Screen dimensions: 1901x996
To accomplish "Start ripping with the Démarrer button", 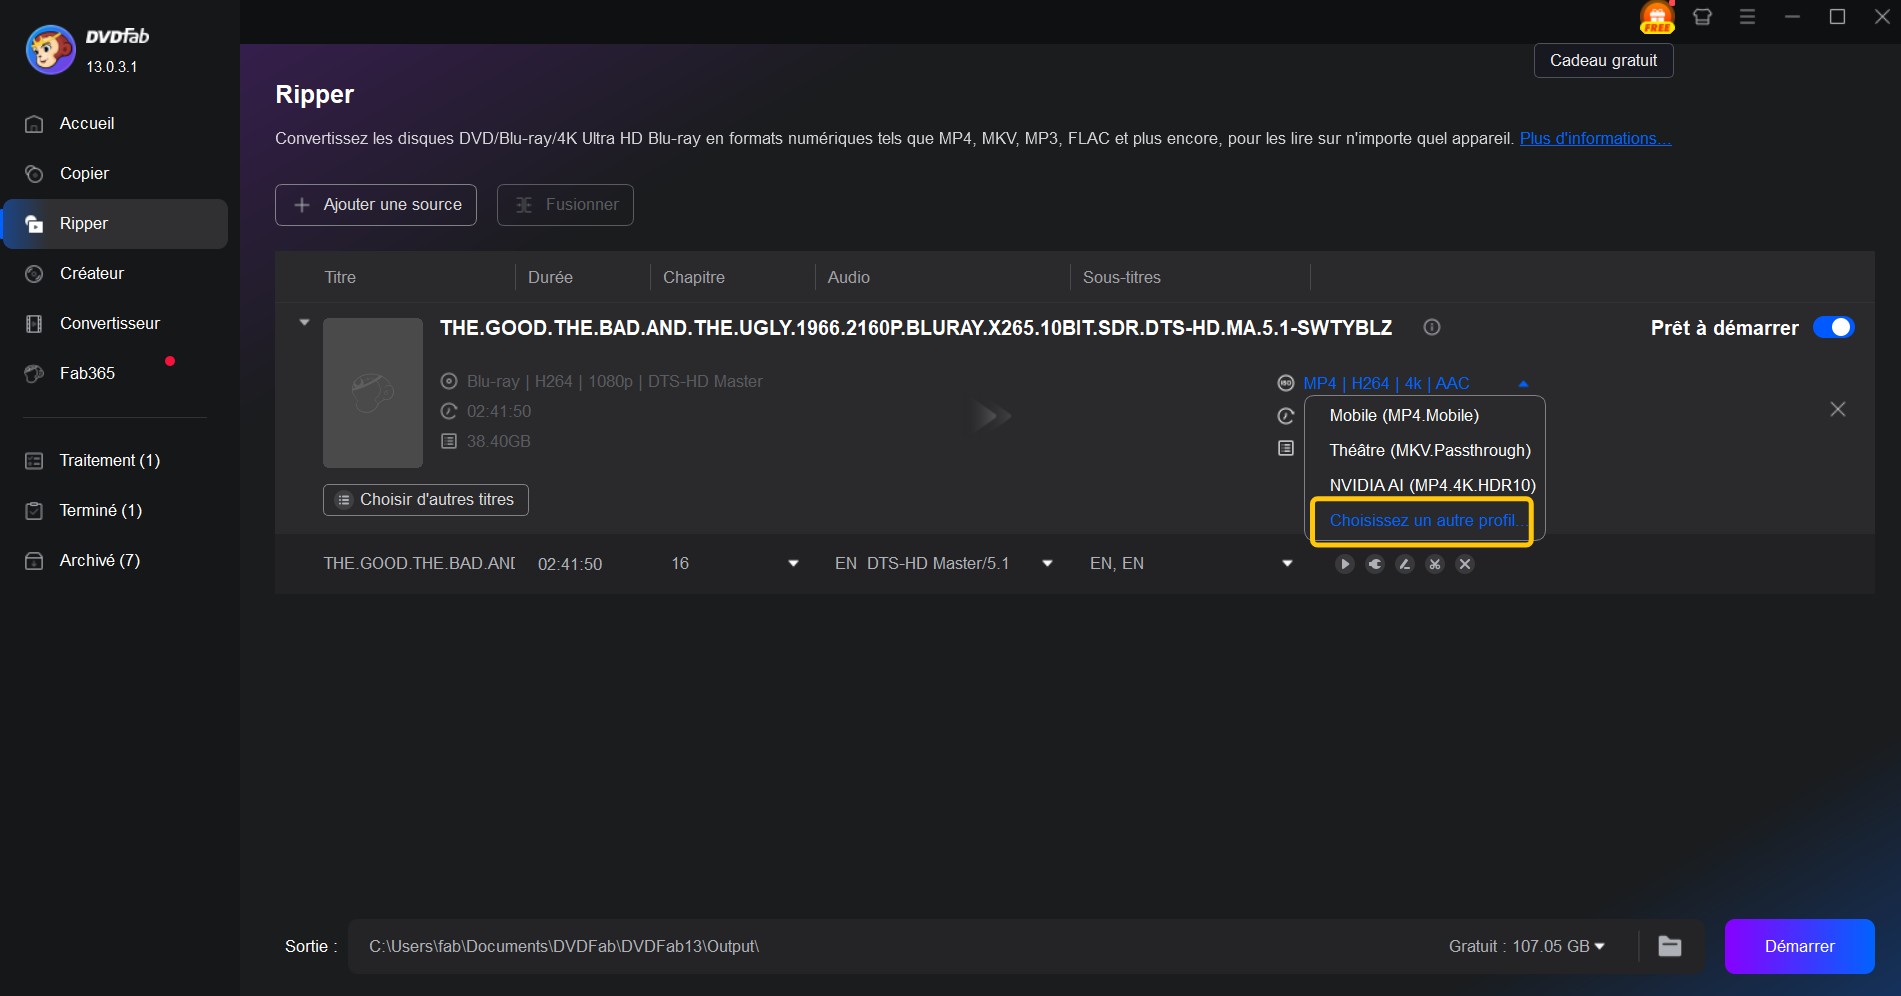I will pyautogui.click(x=1799, y=947).
